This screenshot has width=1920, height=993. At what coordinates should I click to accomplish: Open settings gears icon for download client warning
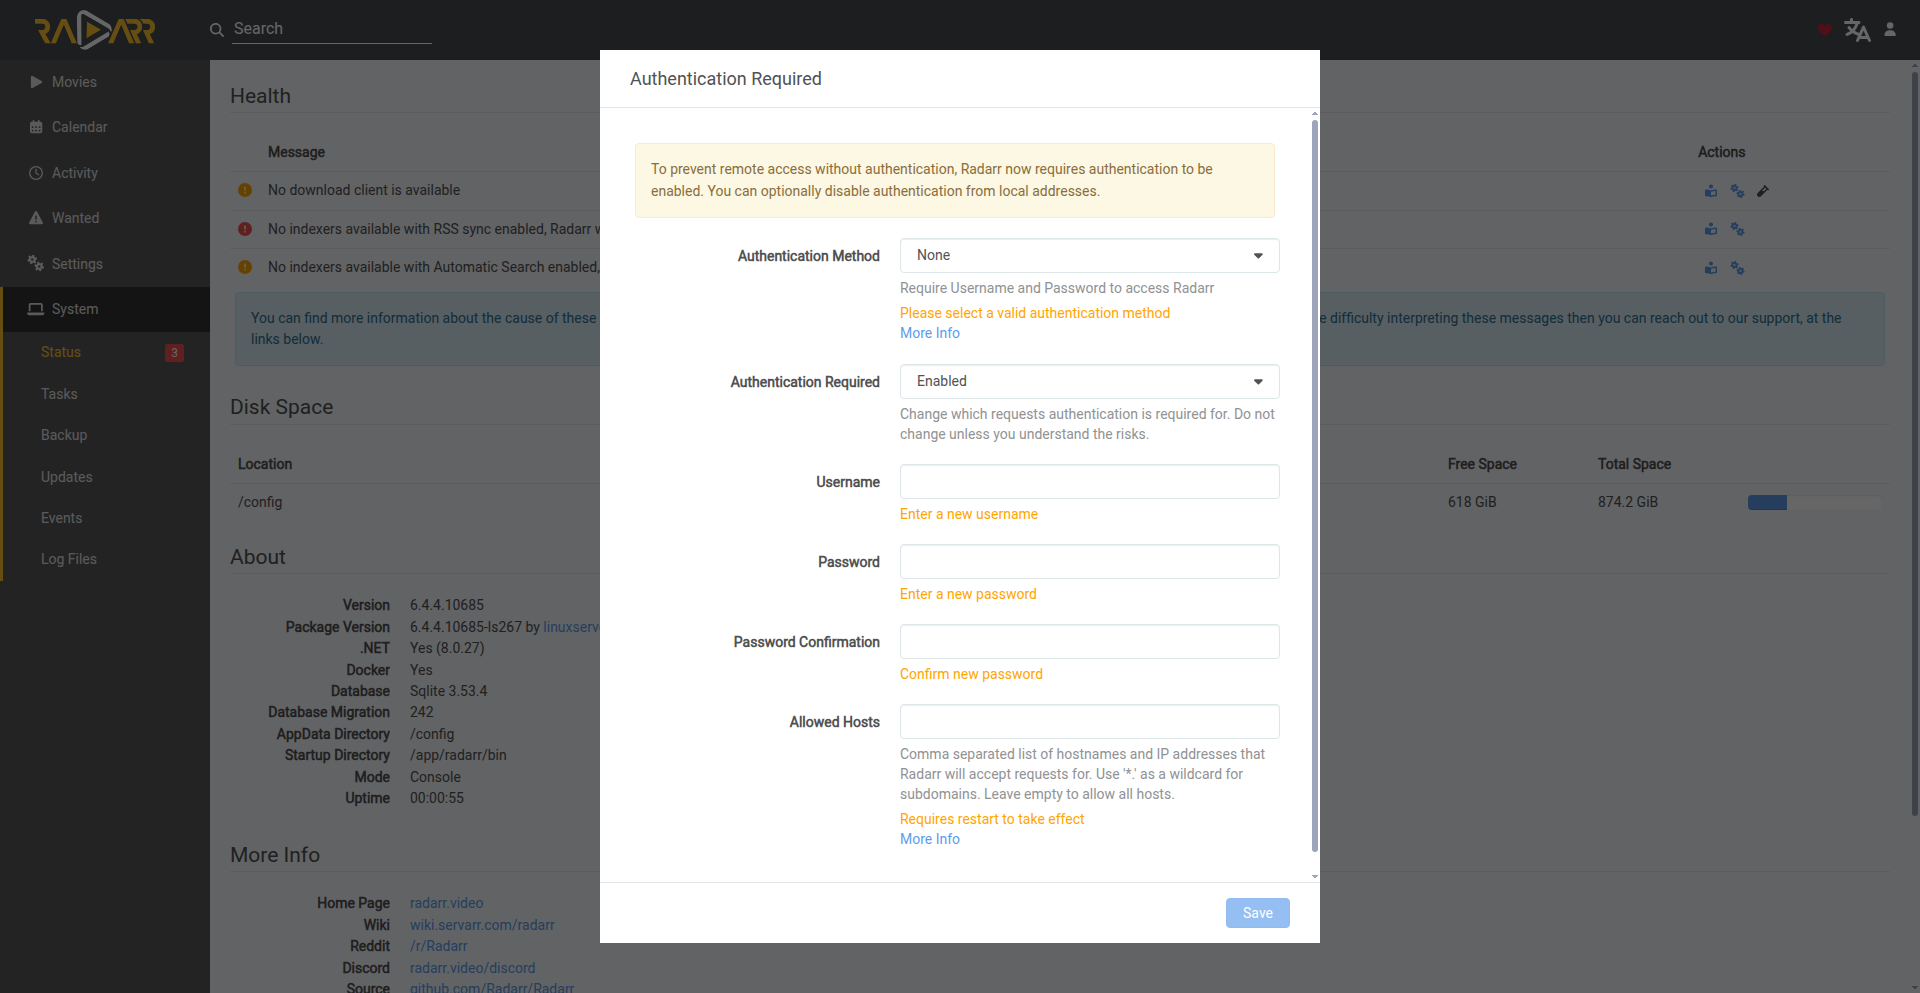pyautogui.click(x=1737, y=191)
